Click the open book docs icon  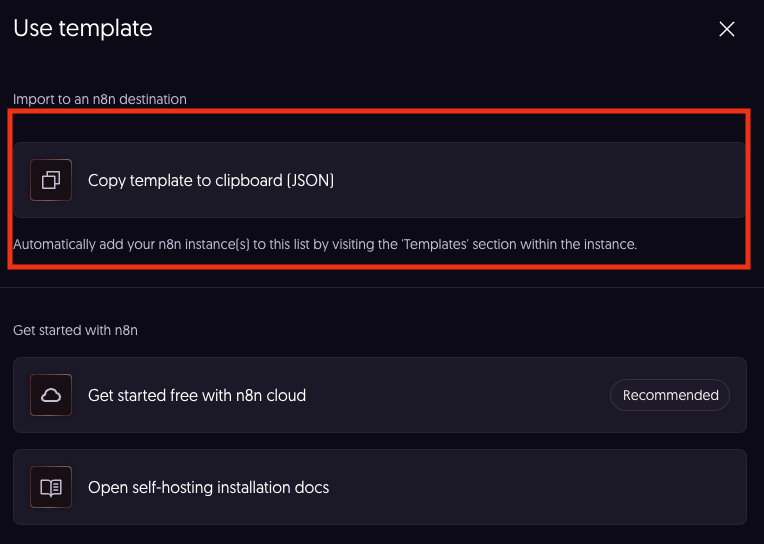[x=51, y=487]
